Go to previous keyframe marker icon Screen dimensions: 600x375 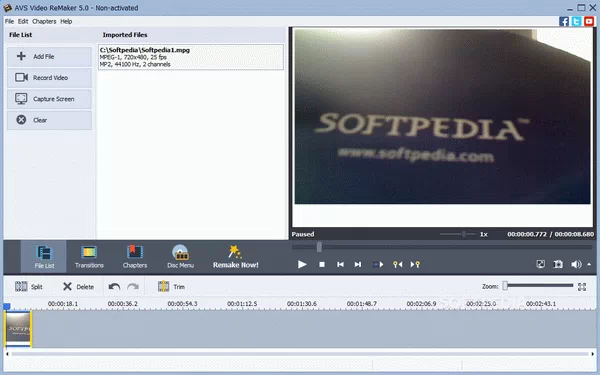pos(398,264)
